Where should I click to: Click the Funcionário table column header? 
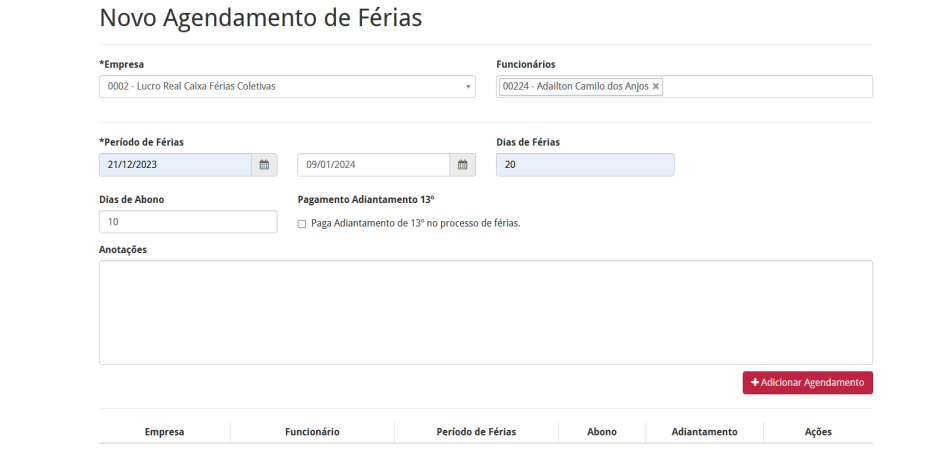click(x=312, y=432)
